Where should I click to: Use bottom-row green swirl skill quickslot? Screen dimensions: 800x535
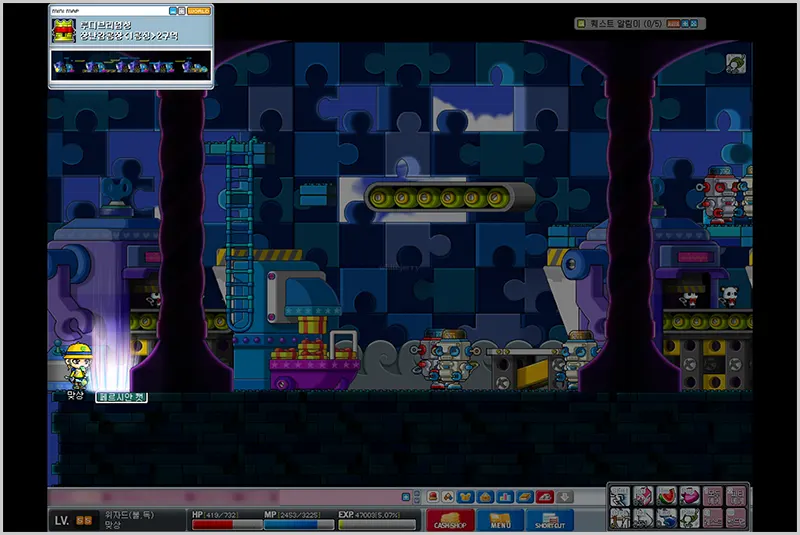tap(690, 518)
